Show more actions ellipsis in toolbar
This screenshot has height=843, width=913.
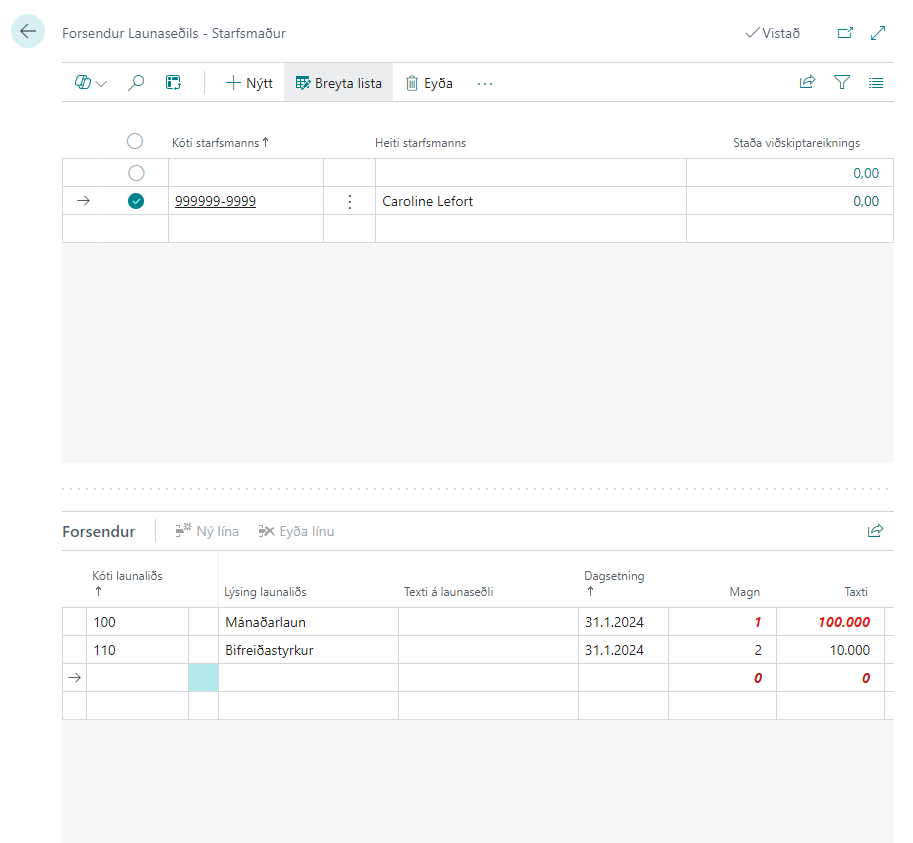tap(485, 84)
